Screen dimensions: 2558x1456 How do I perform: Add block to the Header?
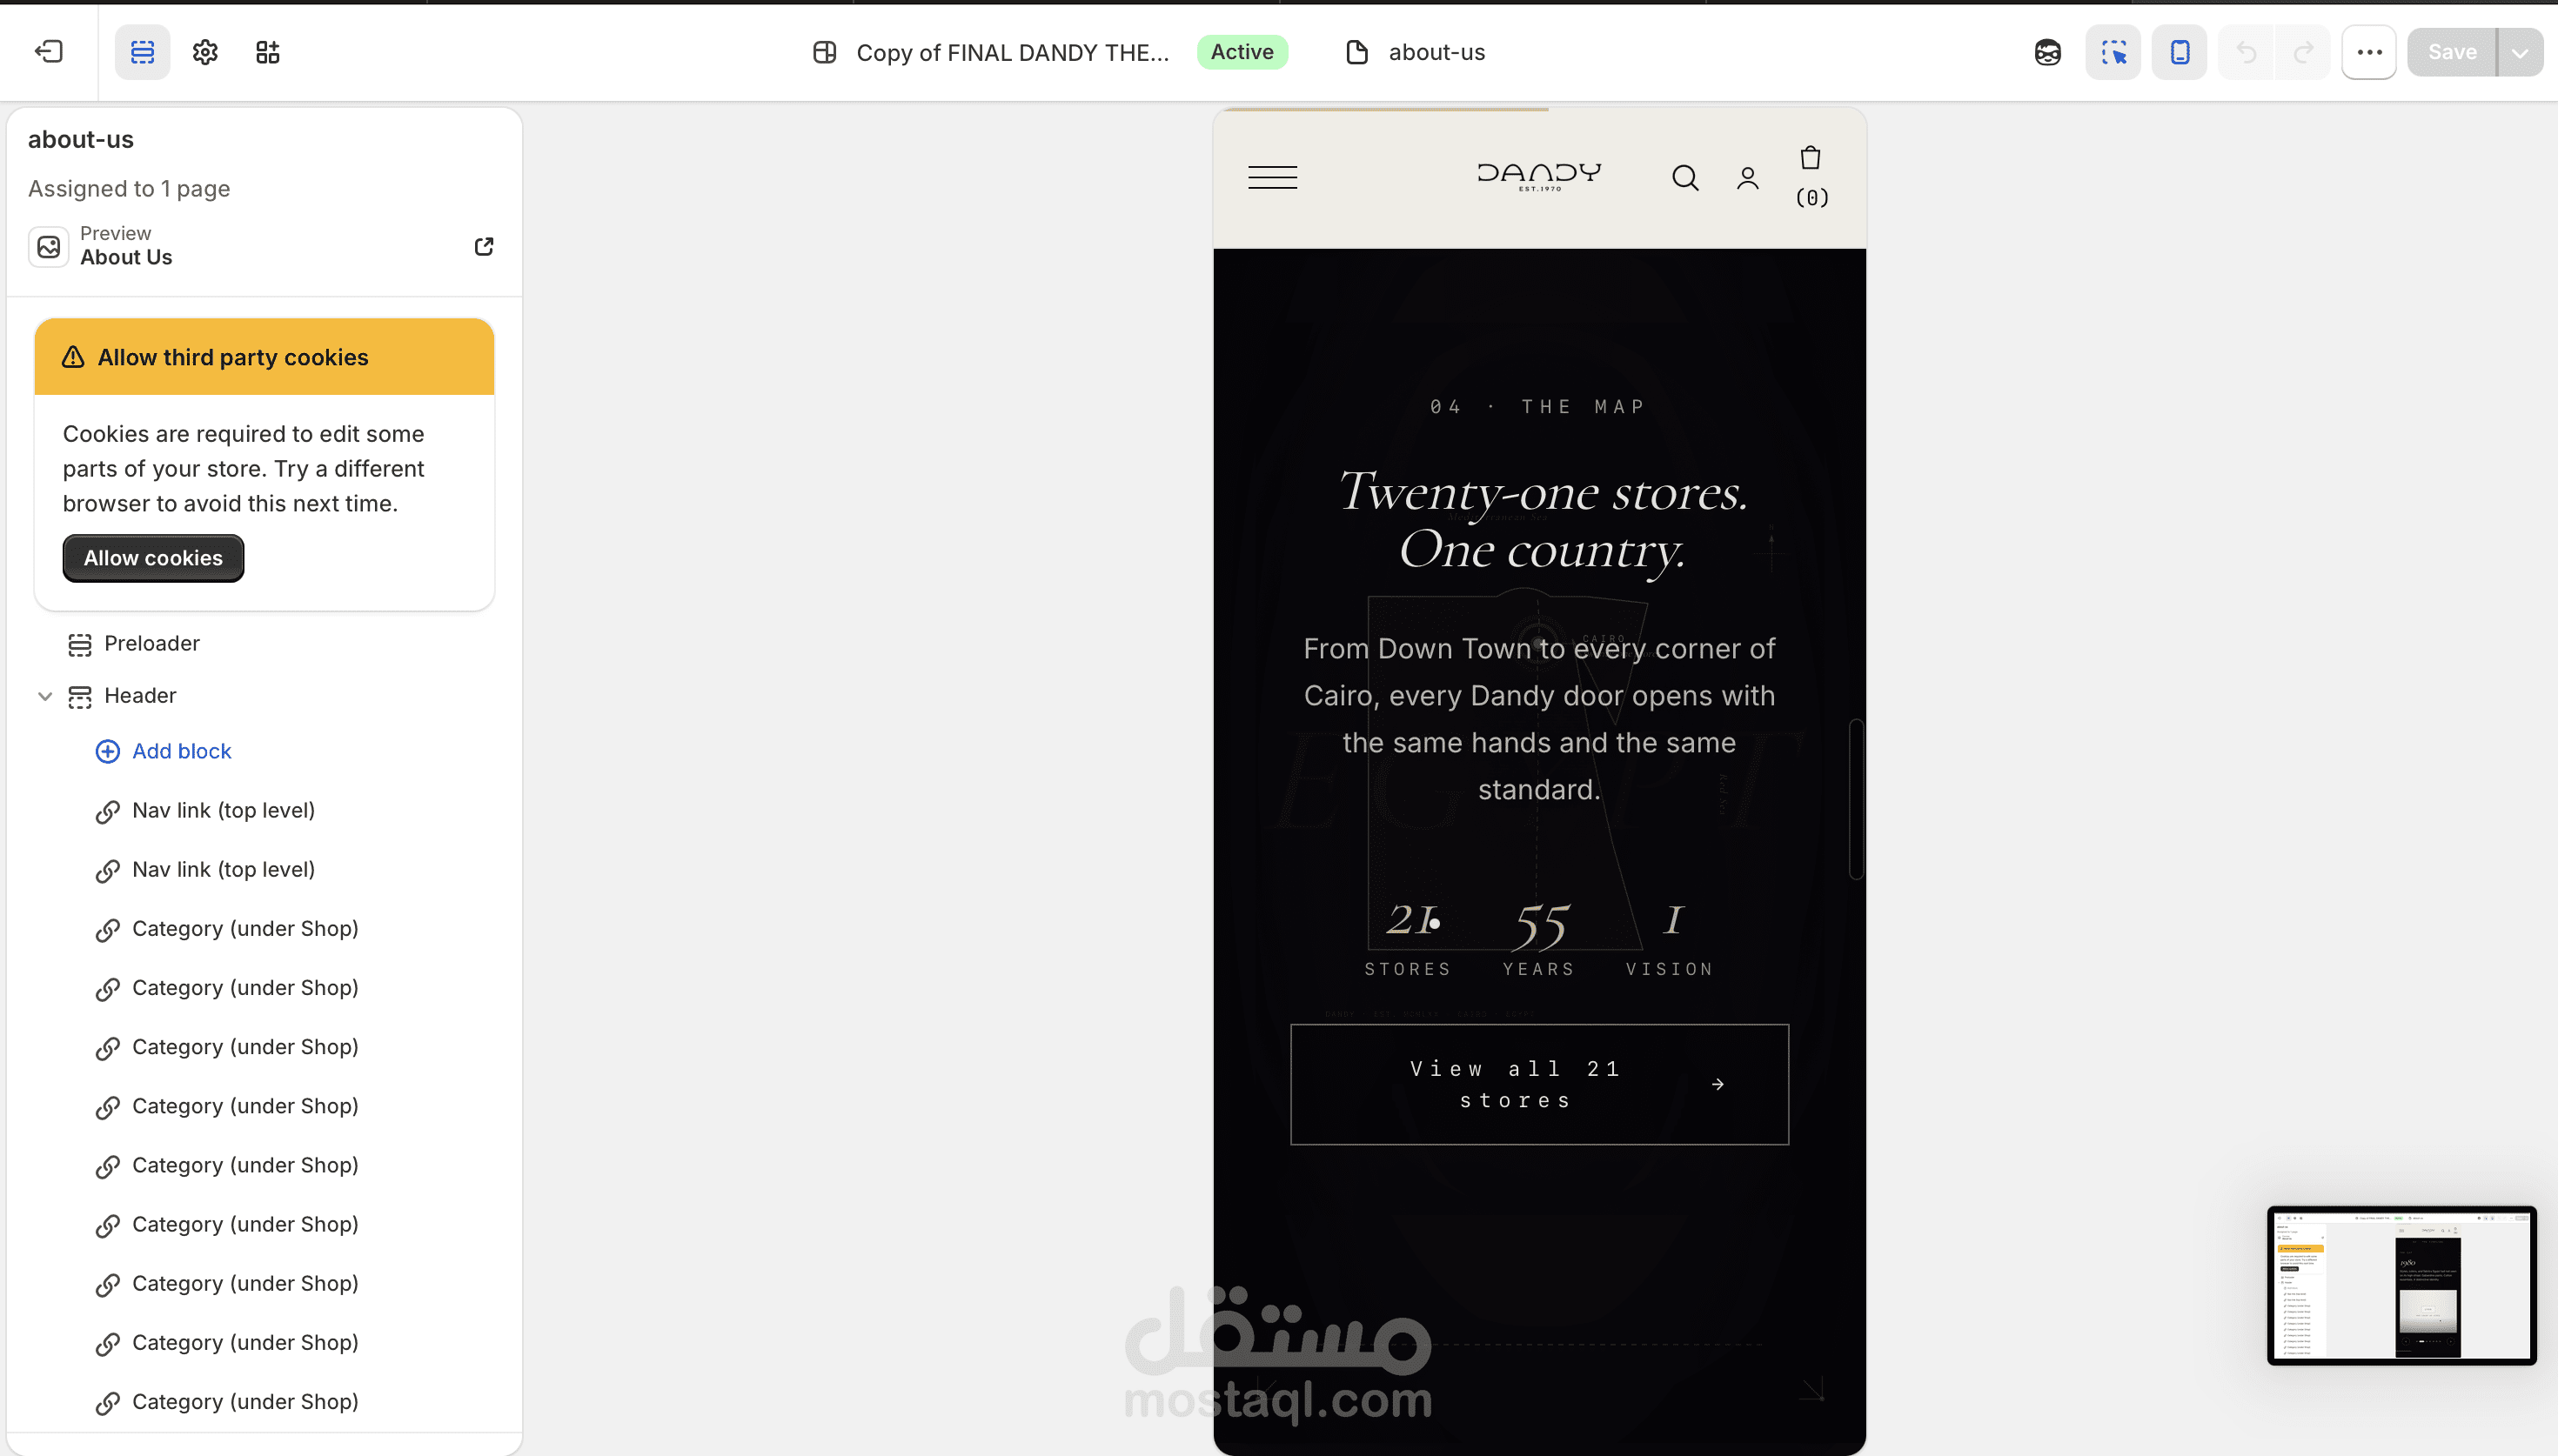click(181, 751)
